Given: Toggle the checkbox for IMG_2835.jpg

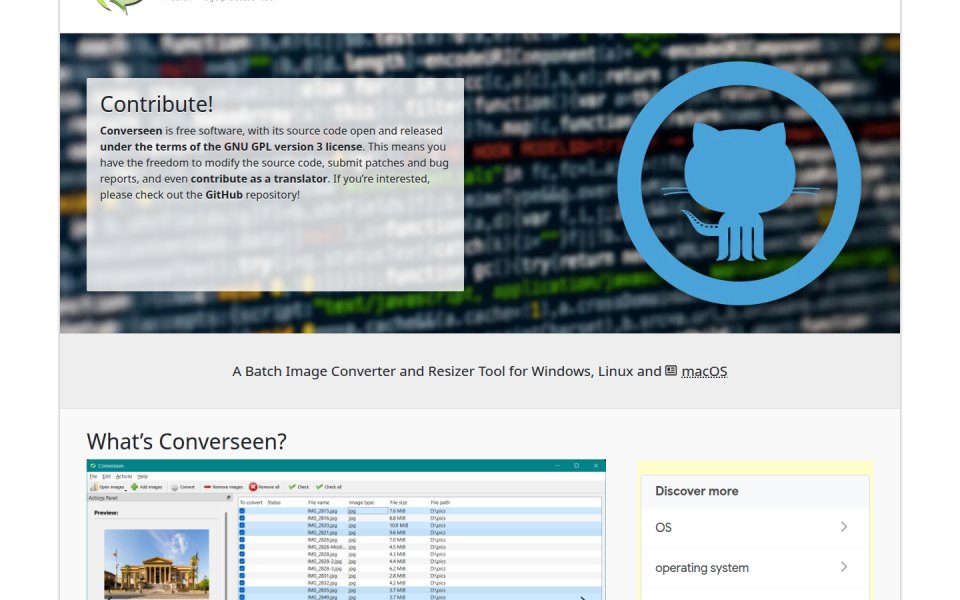Looking at the screenshot, I should point(242,590).
